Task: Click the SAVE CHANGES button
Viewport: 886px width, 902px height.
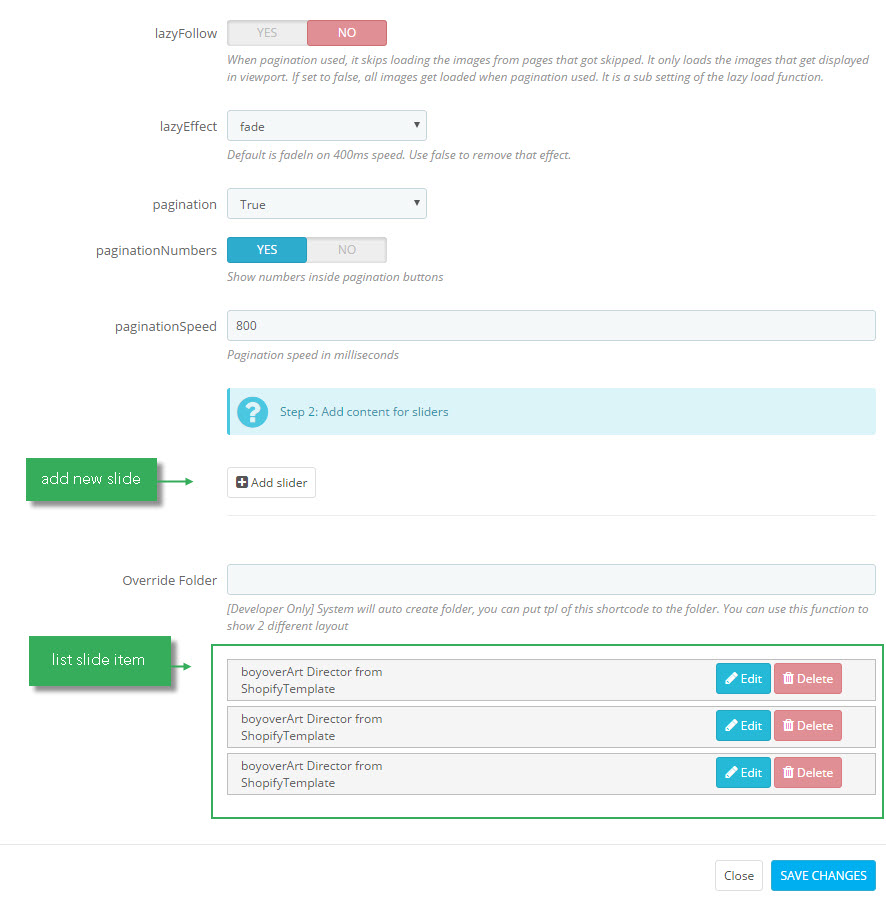Action: pos(823,876)
